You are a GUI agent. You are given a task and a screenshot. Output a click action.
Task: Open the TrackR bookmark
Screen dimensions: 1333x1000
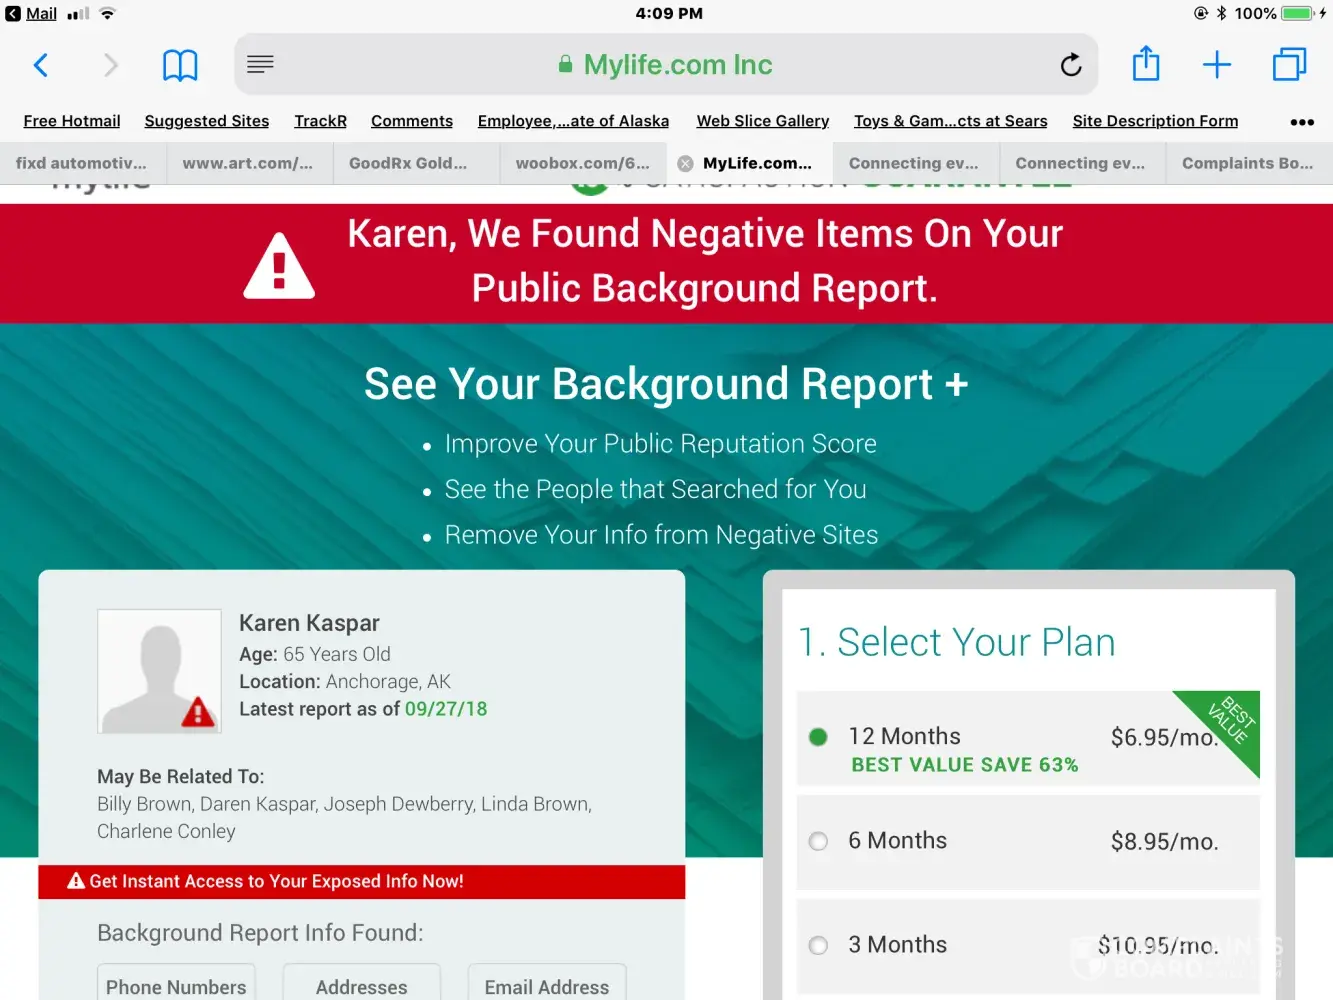[x=320, y=121]
